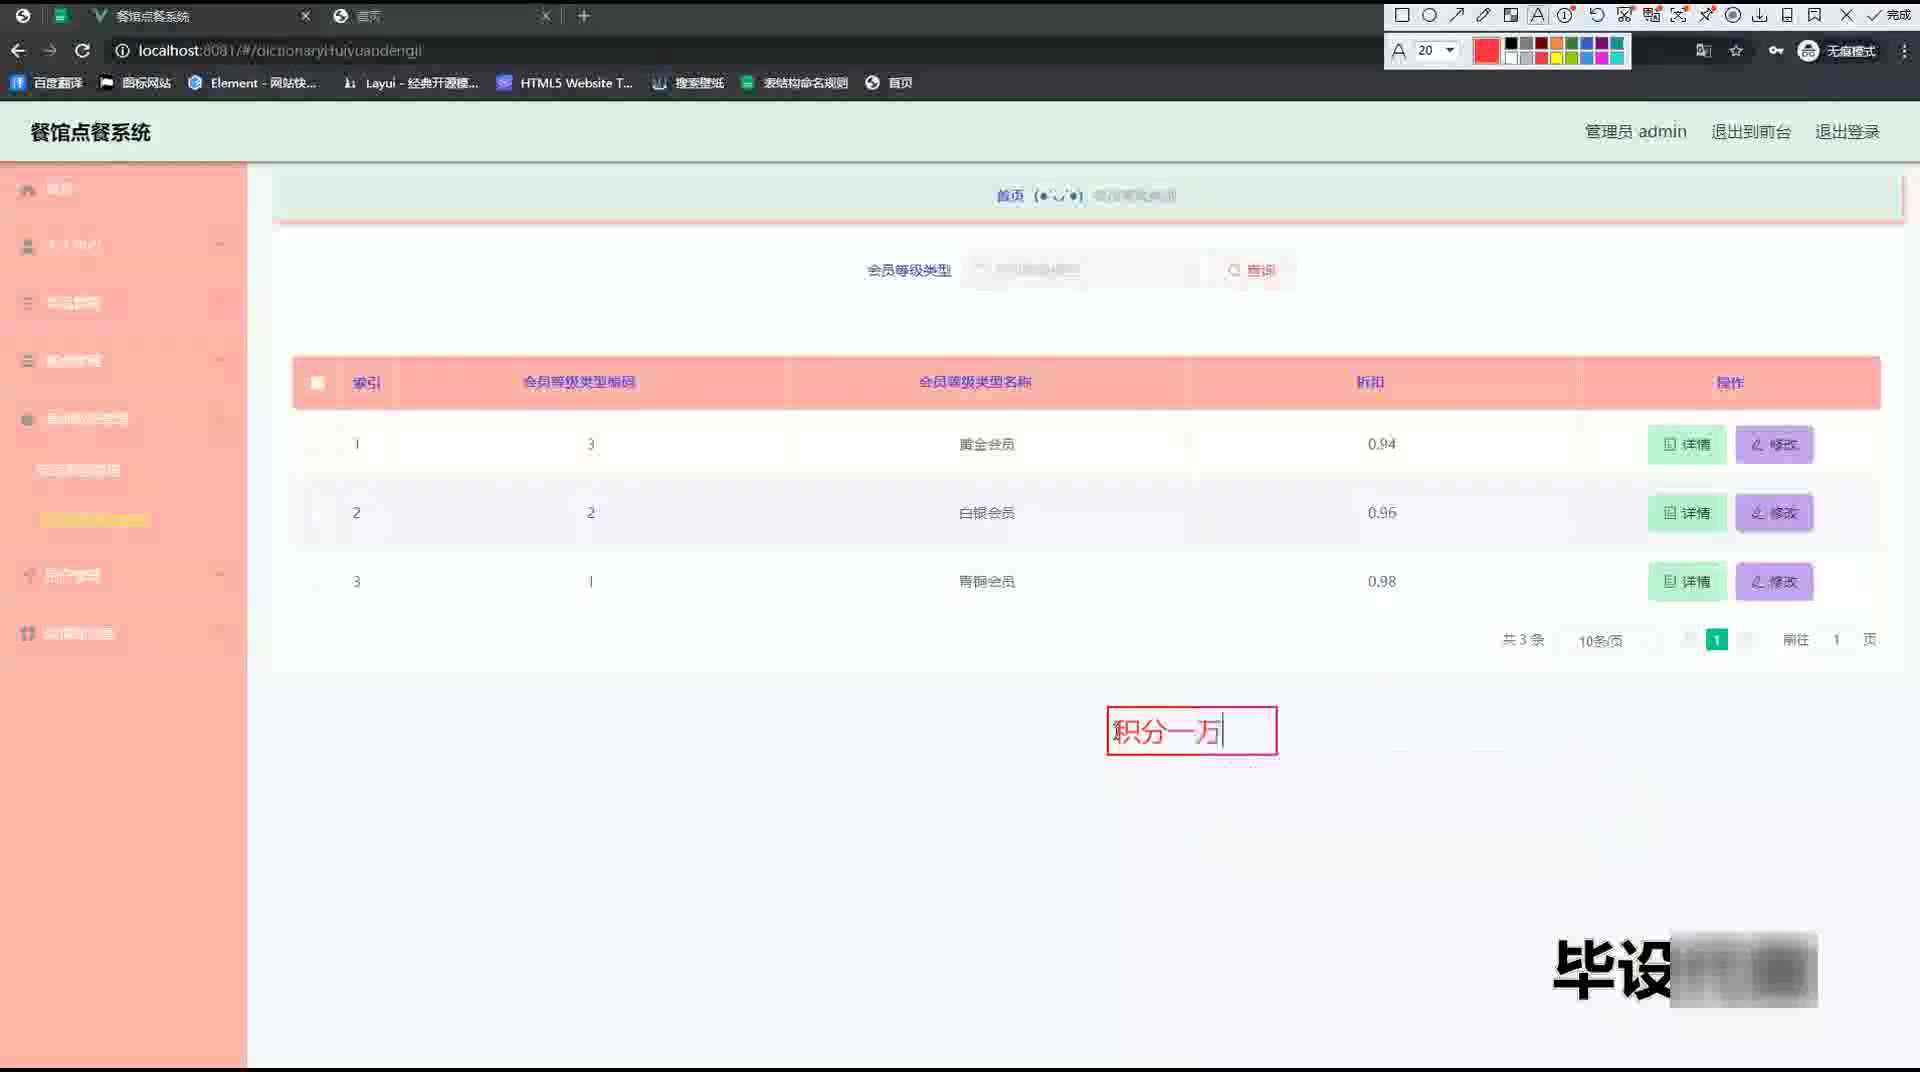The width and height of the screenshot is (1920, 1072).
Task: Choose the pencil drawing tool
Action: click(1483, 15)
